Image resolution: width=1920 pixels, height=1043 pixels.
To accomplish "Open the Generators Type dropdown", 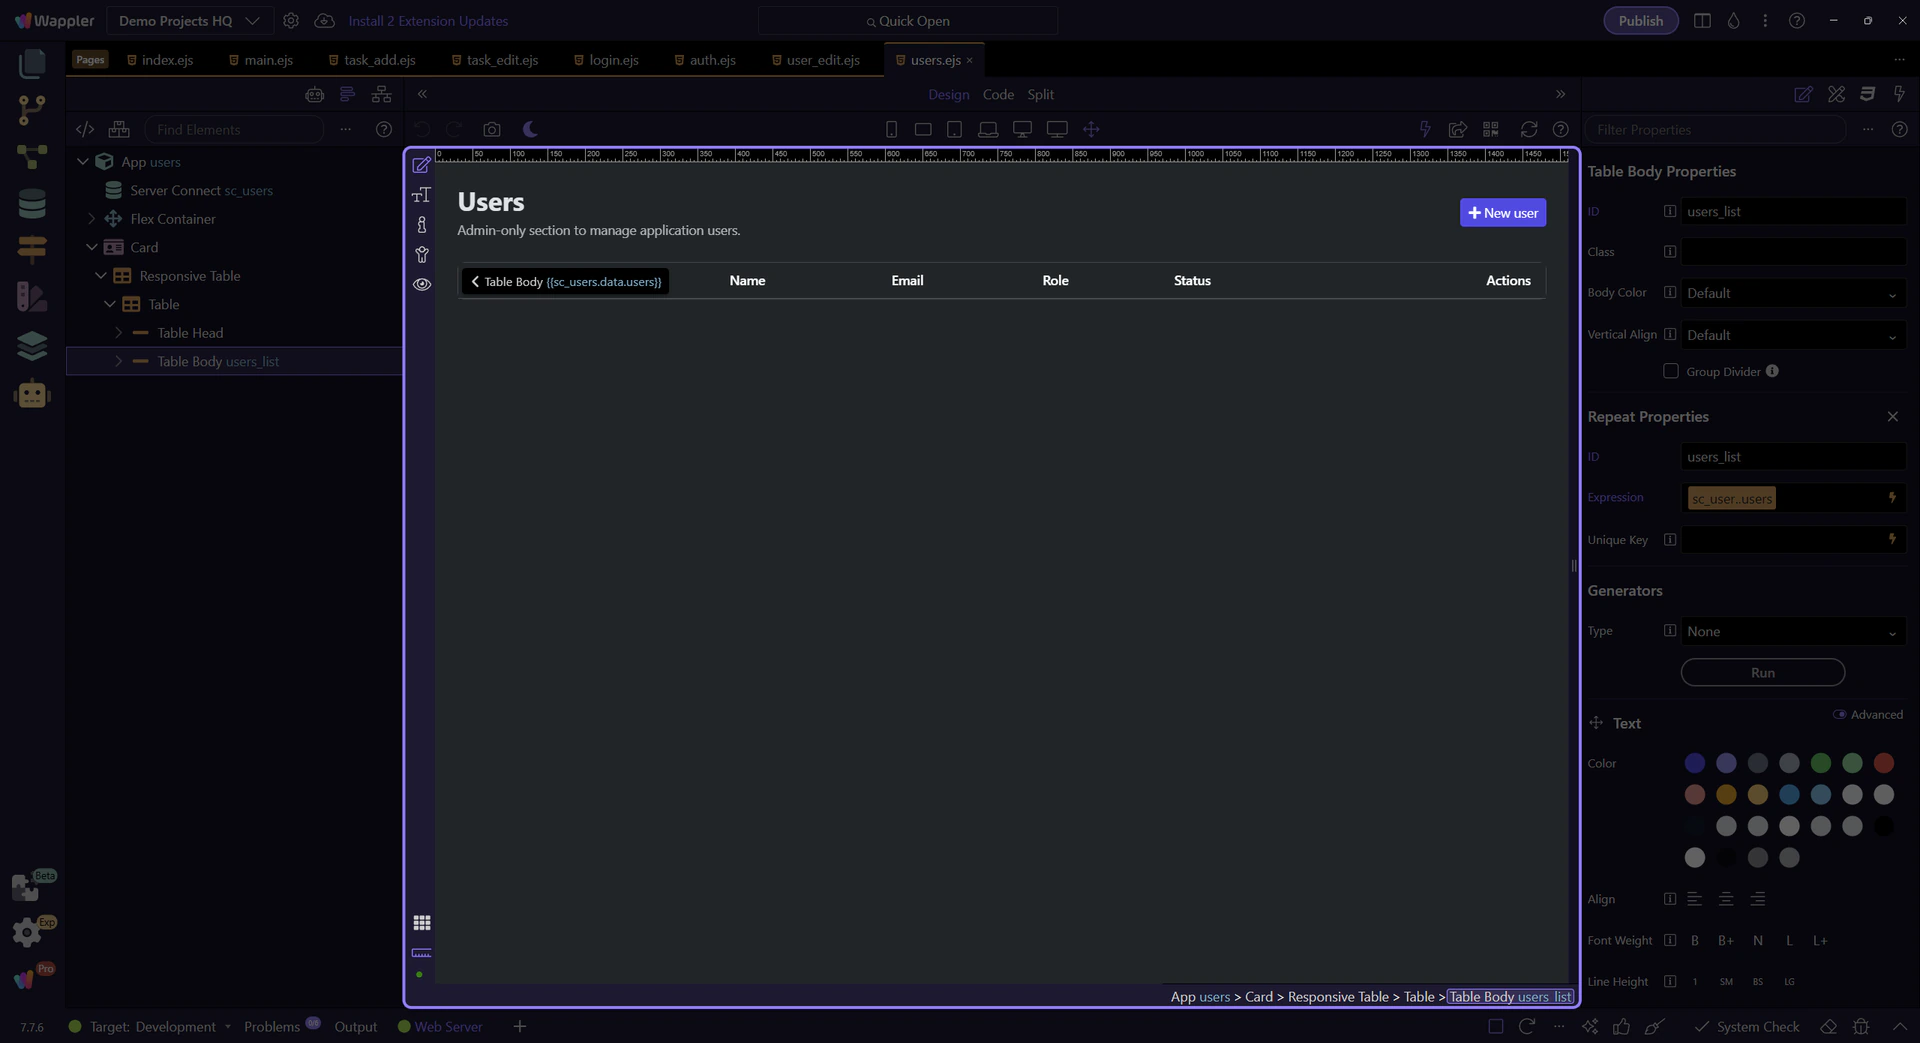I will pyautogui.click(x=1792, y=632).
